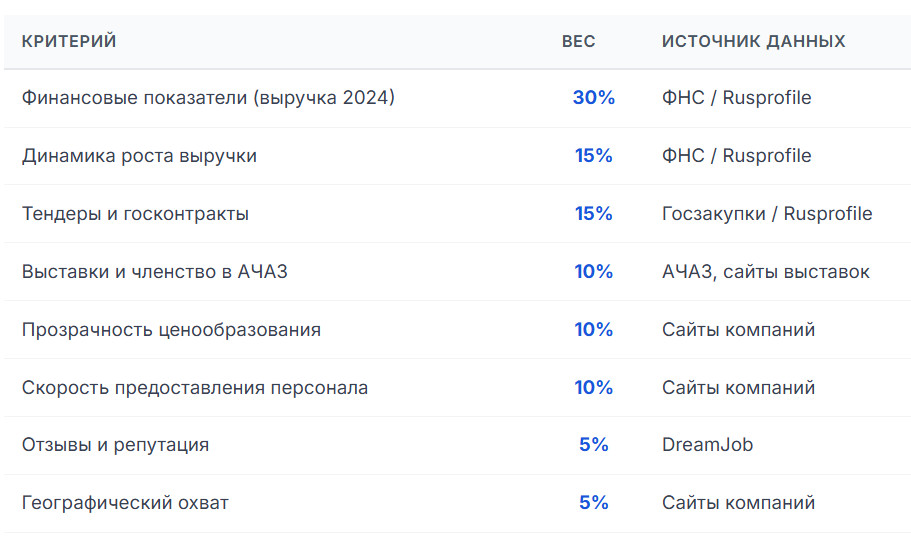Click the DreamJob source cell
The width and height of the screenshot is (911, 549).
(x=707, y=445)
